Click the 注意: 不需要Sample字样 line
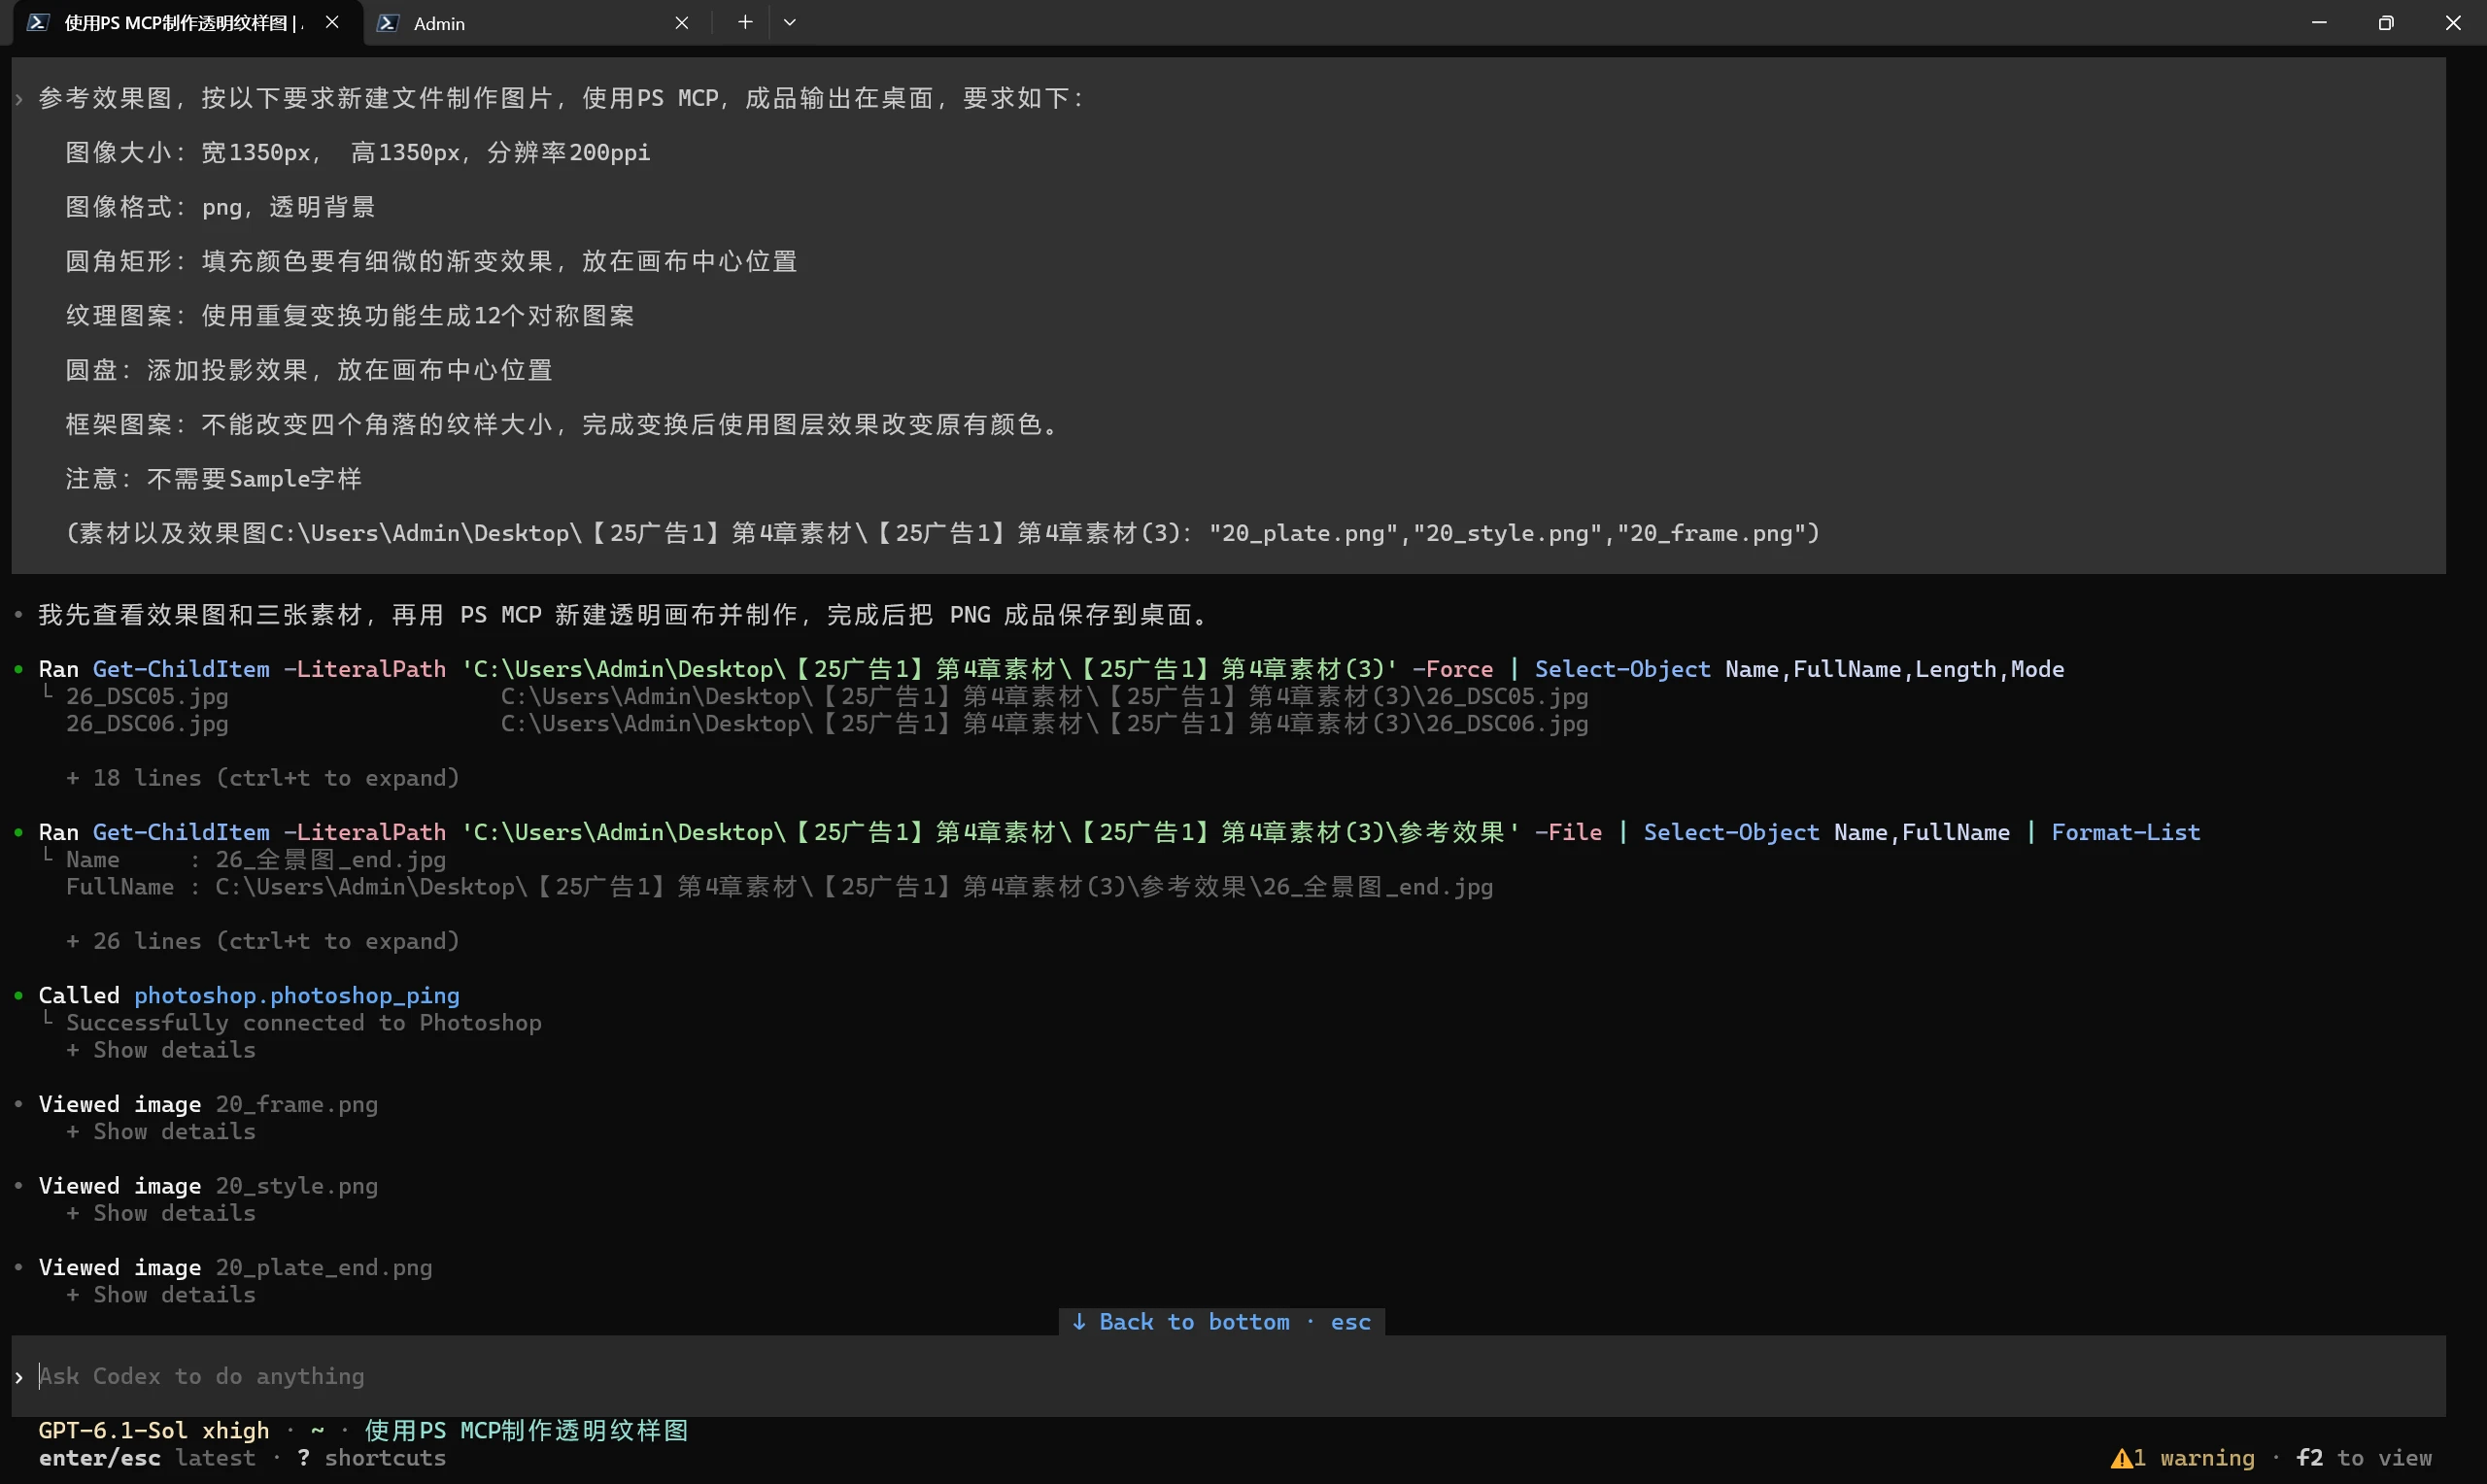Viewport: 2487px width, 1484px height. 214,479
